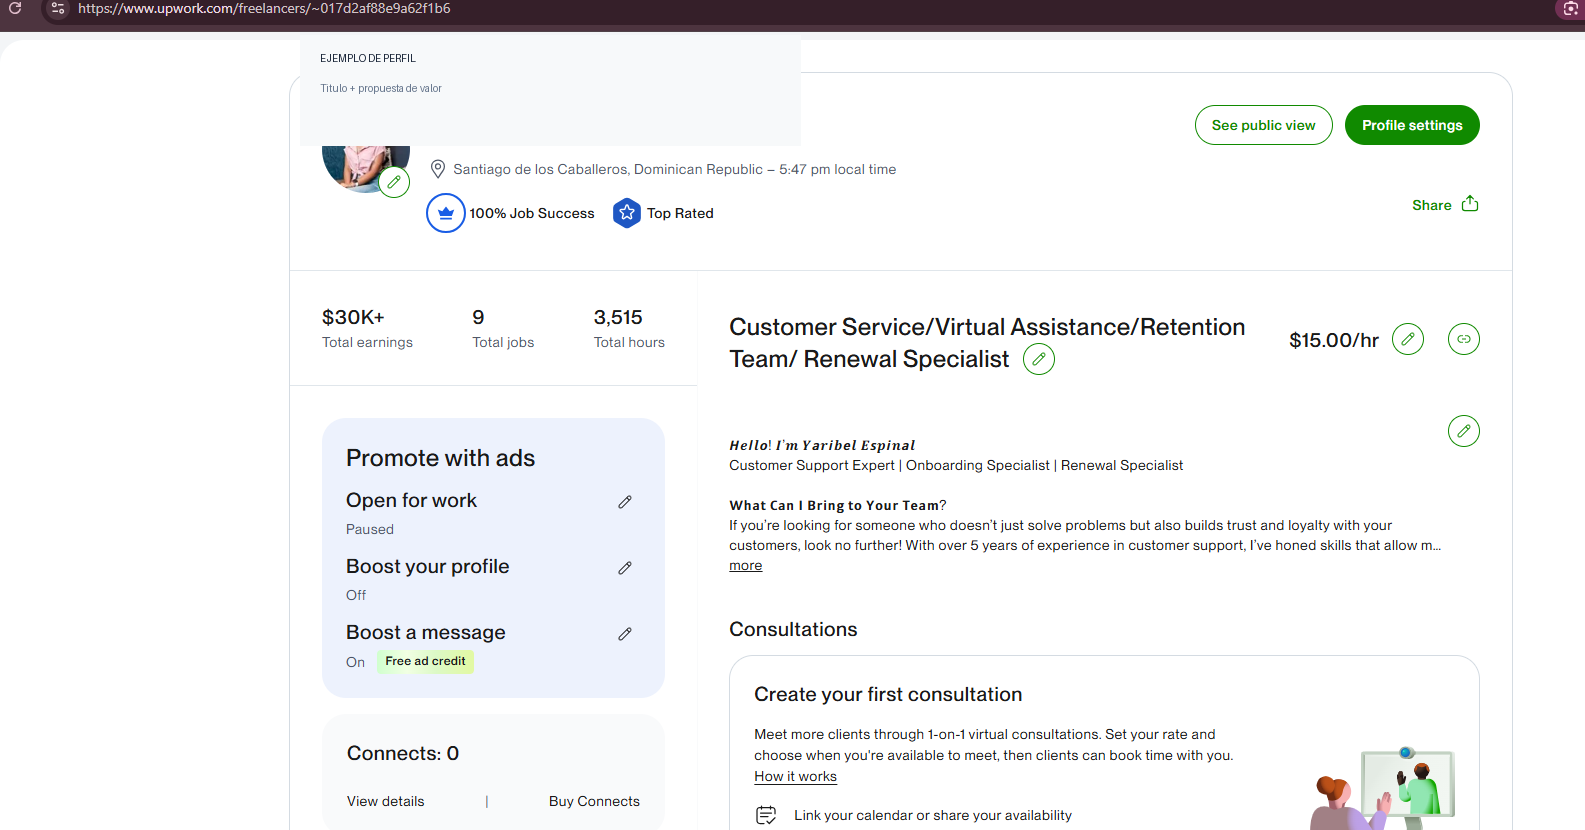
Task: Open site information icon in address bar
Action: pyautogui.click(x=57, y=8)
